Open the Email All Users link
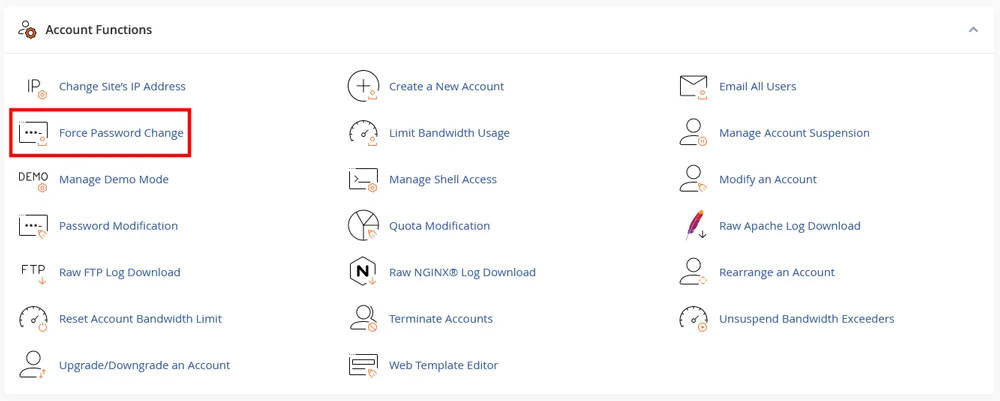1000x401 pixels. pos(758,87)
